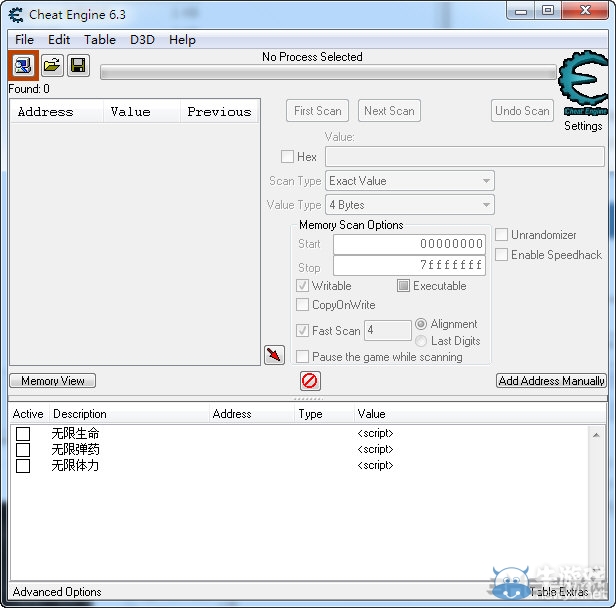The height and width of the screenshot is (608, 616).
Task: Open the Help menu
Action: click(x=182, y=40)
